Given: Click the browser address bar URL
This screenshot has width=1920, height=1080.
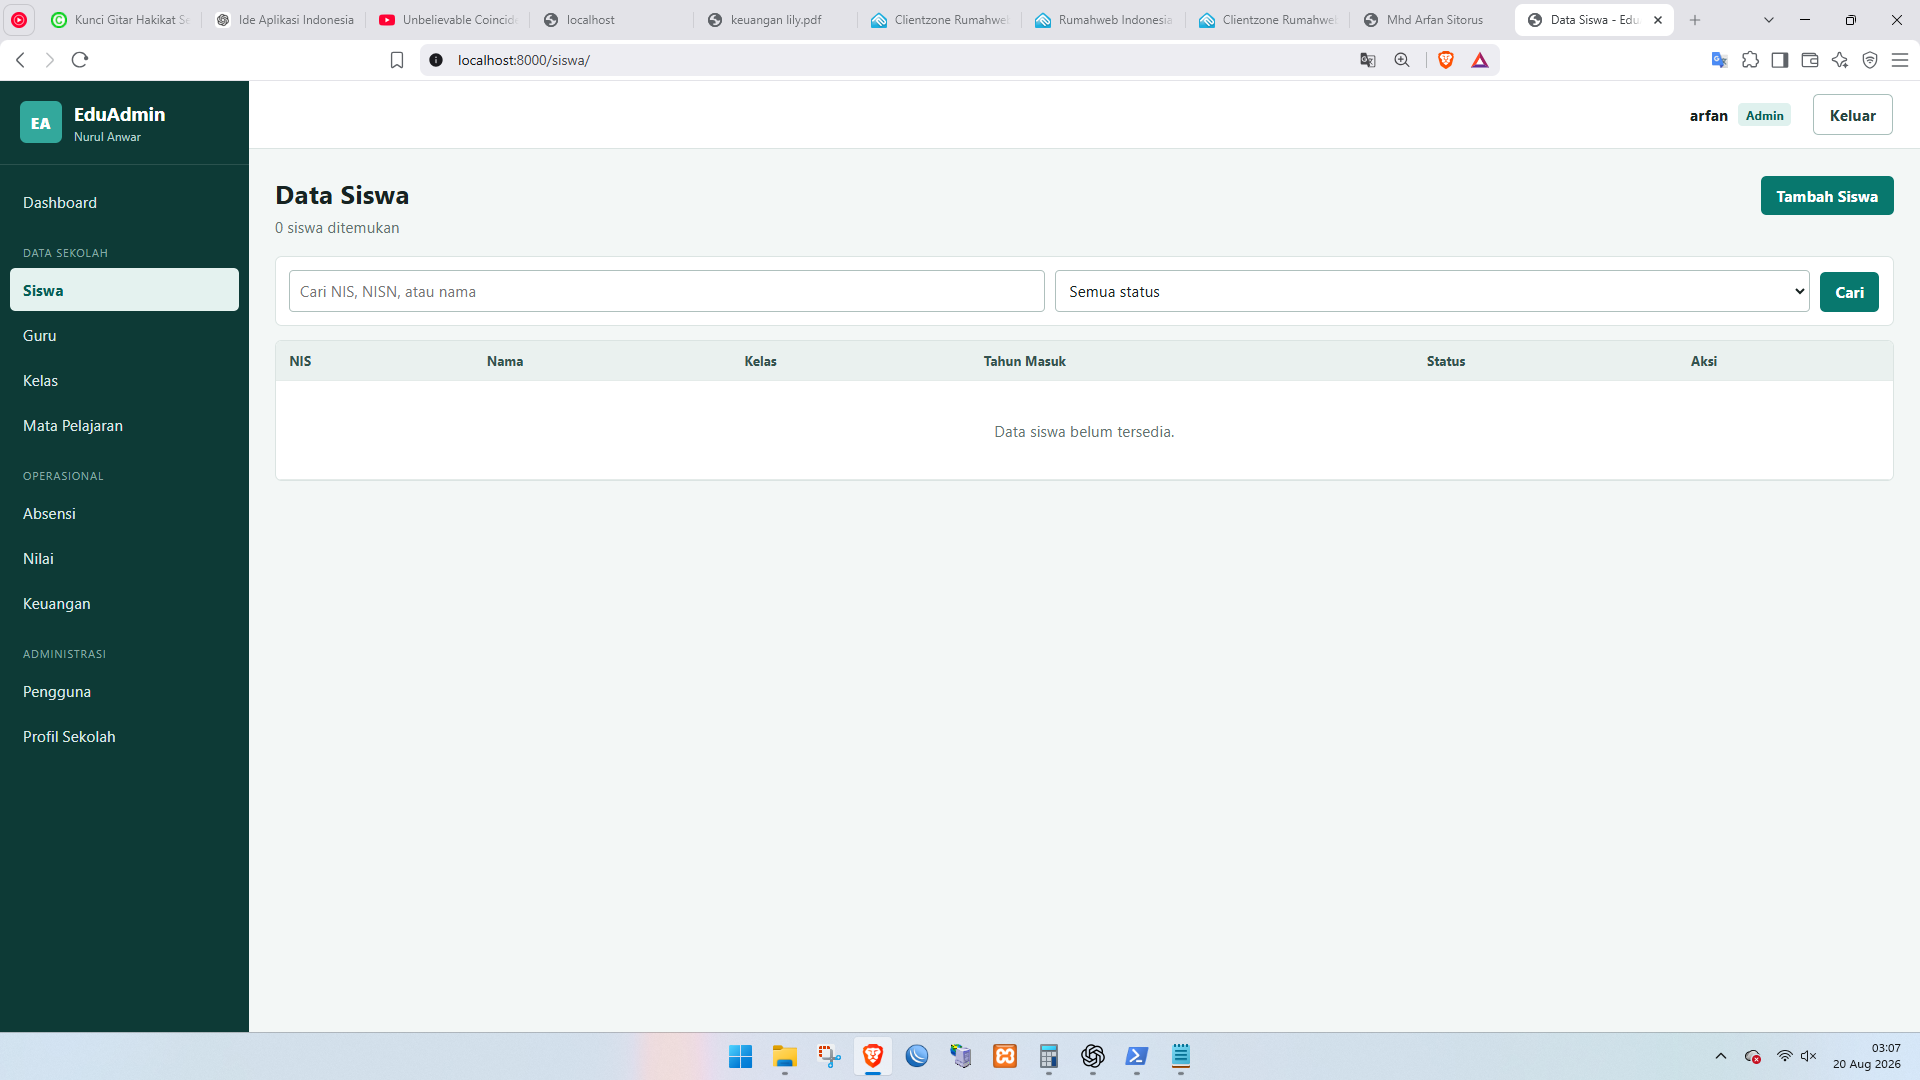Looking at the screenshot, I should tap(523, 60).
